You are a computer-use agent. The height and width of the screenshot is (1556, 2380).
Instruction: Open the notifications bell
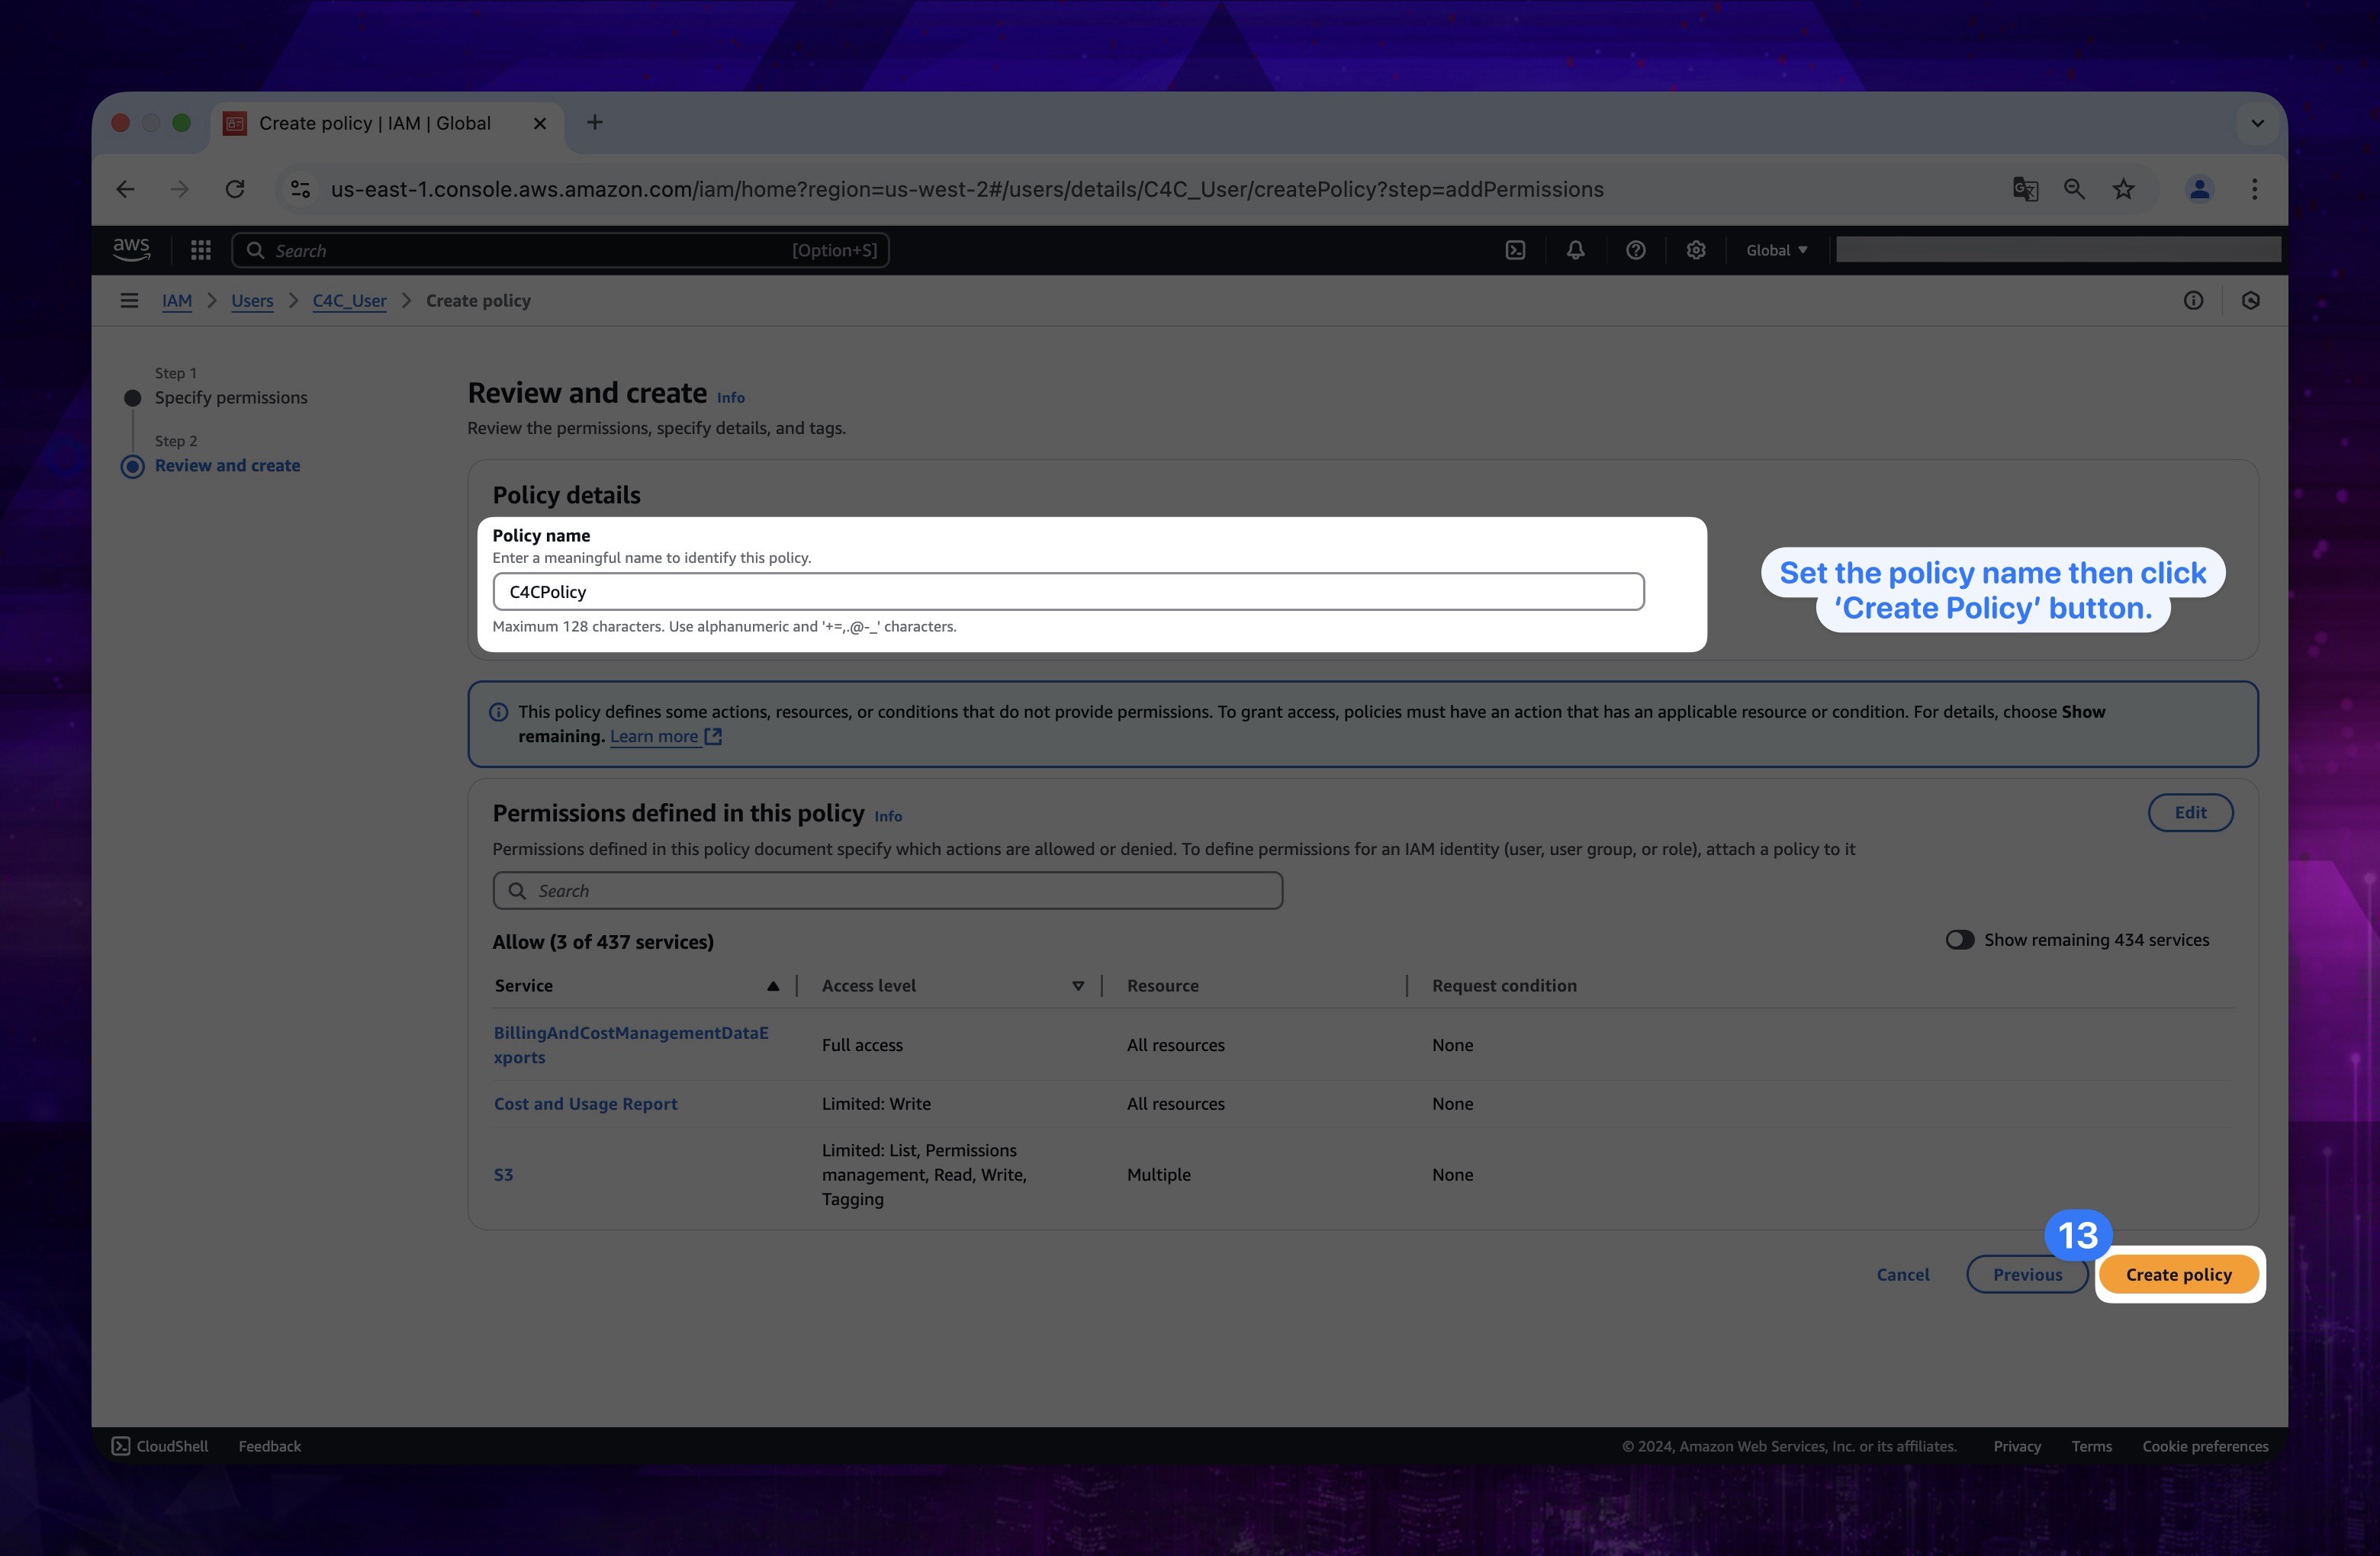click(1575, 250)
